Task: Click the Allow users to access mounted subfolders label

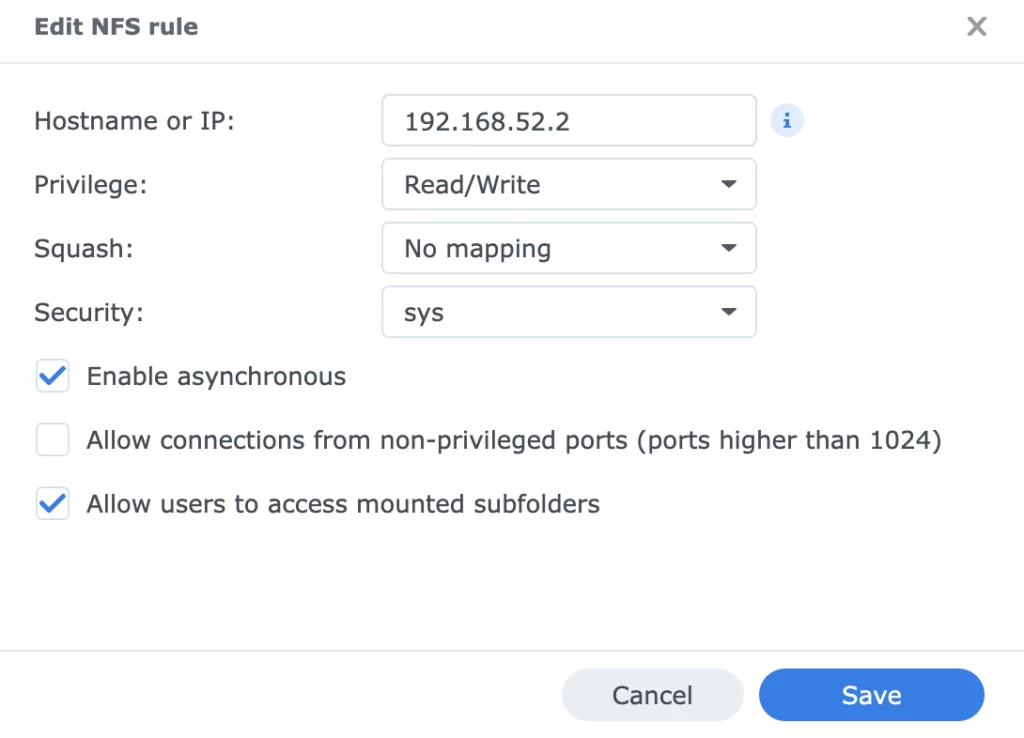Action: (x=343, y=504)
